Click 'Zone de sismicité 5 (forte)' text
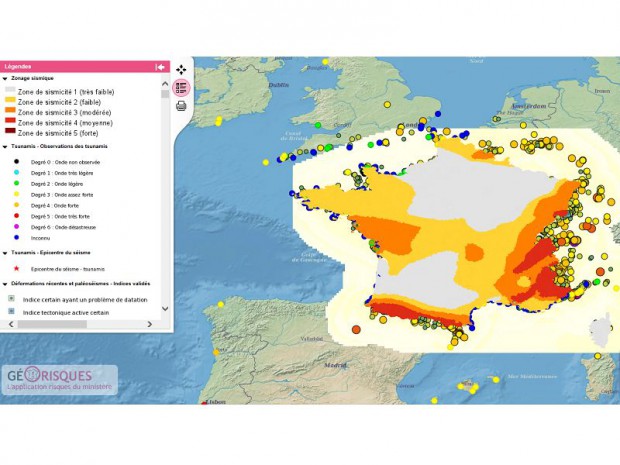620x465 pixels. click(58, 133)
